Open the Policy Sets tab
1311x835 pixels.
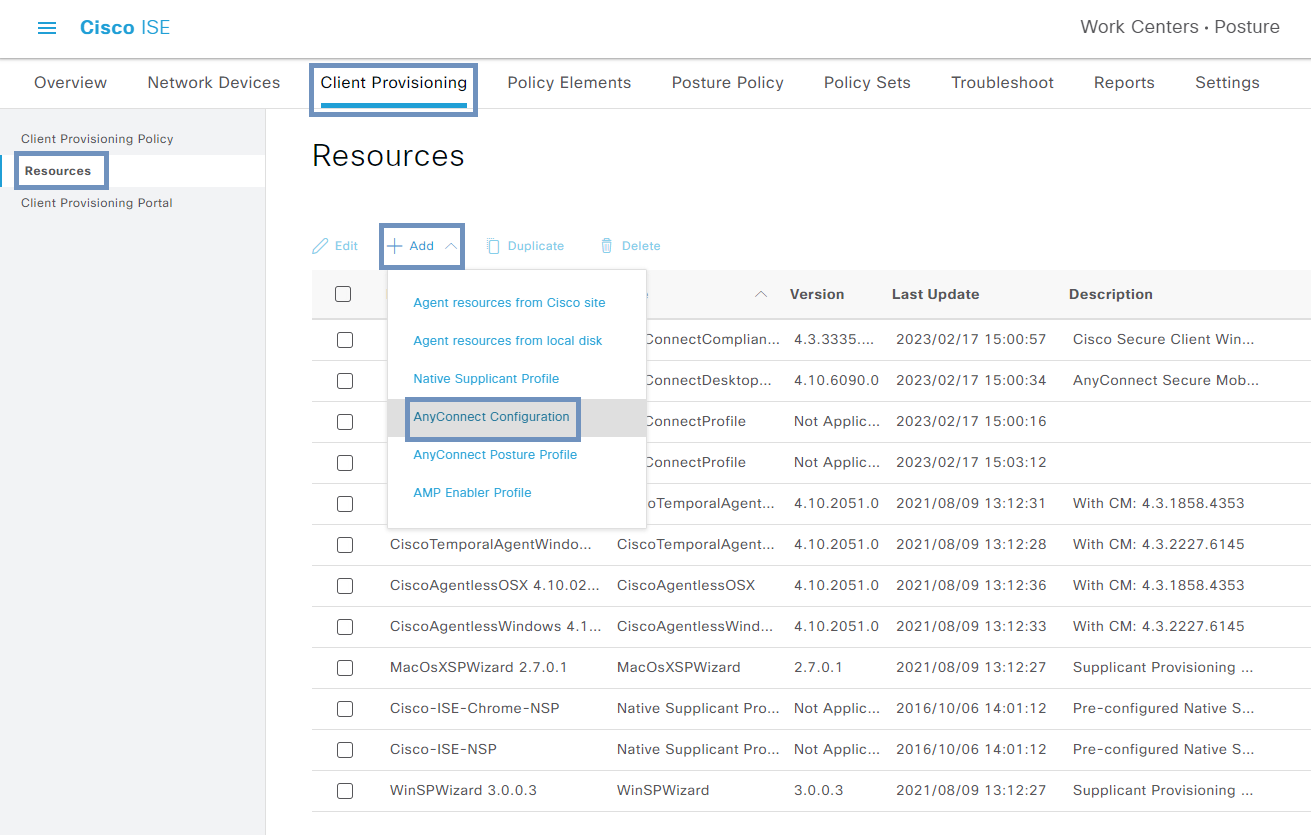[867, 83]
